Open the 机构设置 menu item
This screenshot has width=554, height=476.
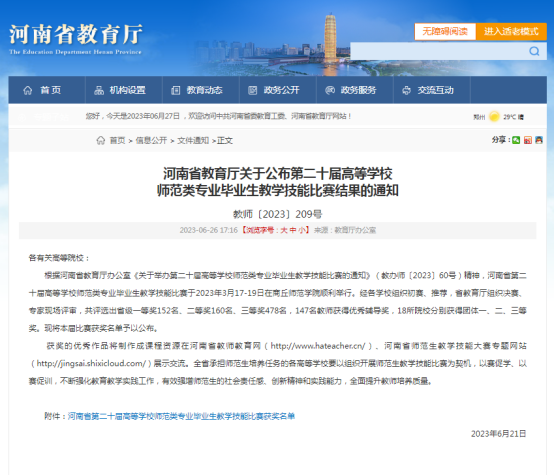click(124, 90)
